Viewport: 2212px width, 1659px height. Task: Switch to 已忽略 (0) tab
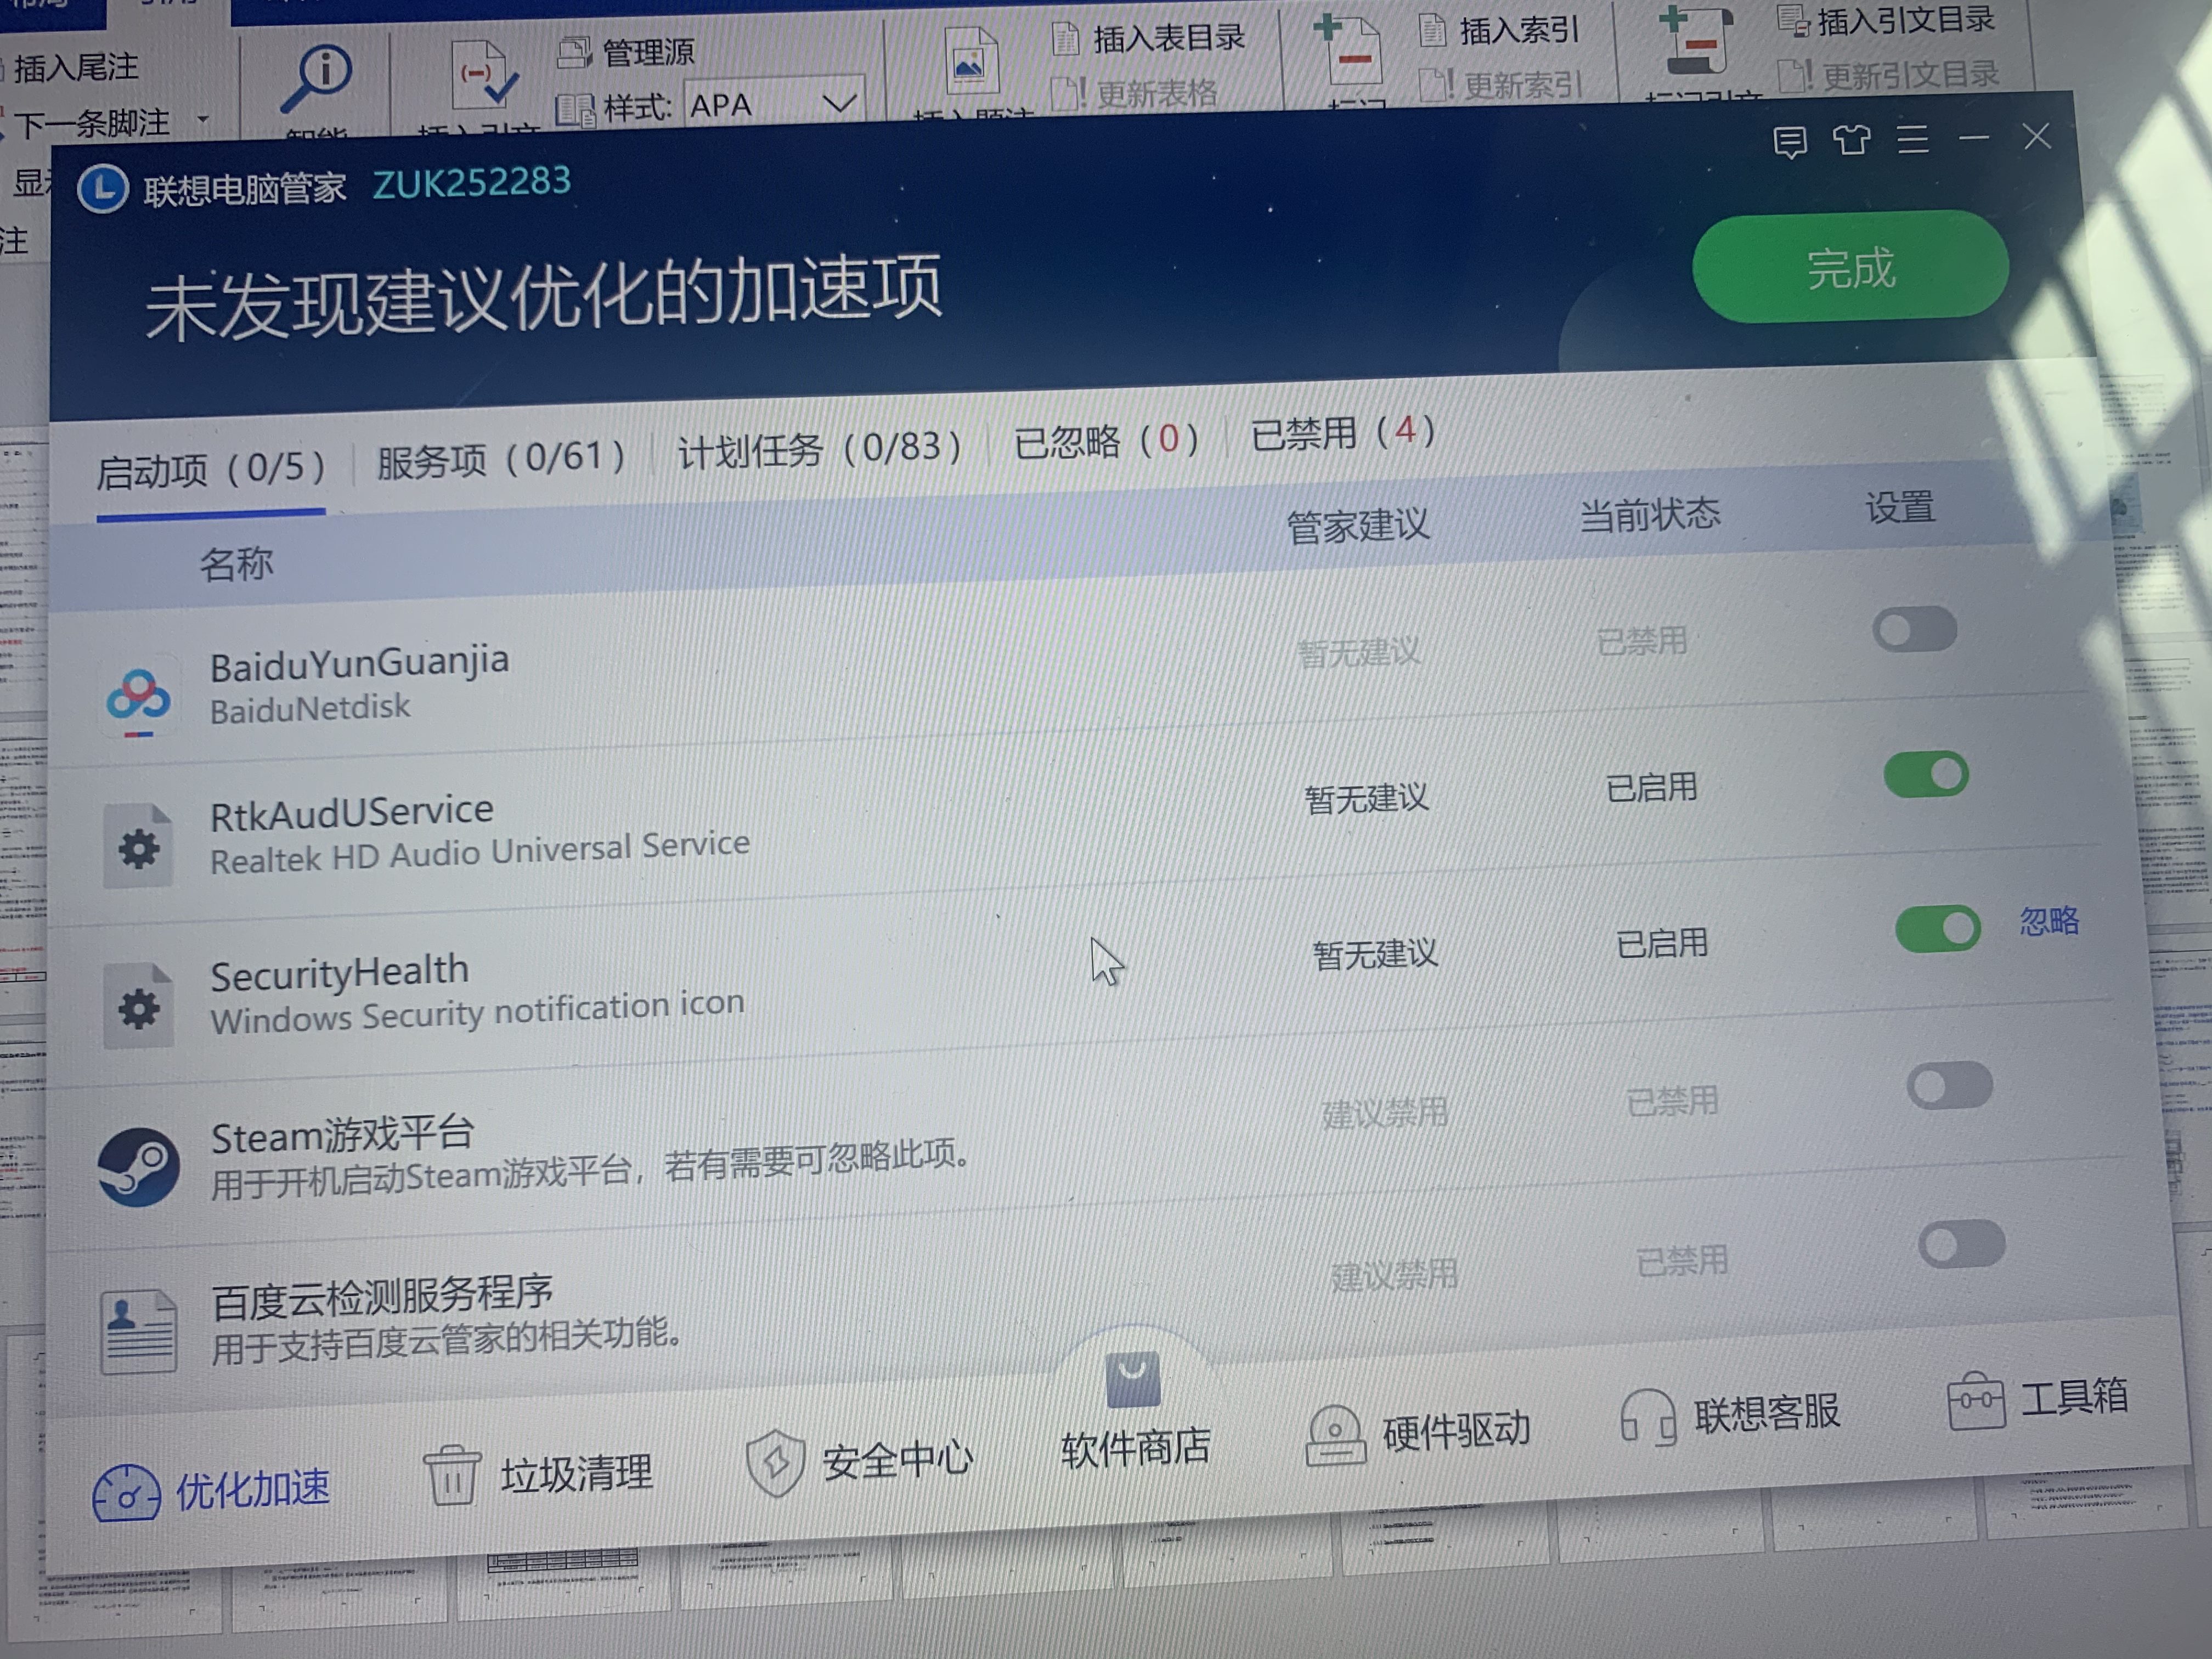click(x=1106, y=441)
